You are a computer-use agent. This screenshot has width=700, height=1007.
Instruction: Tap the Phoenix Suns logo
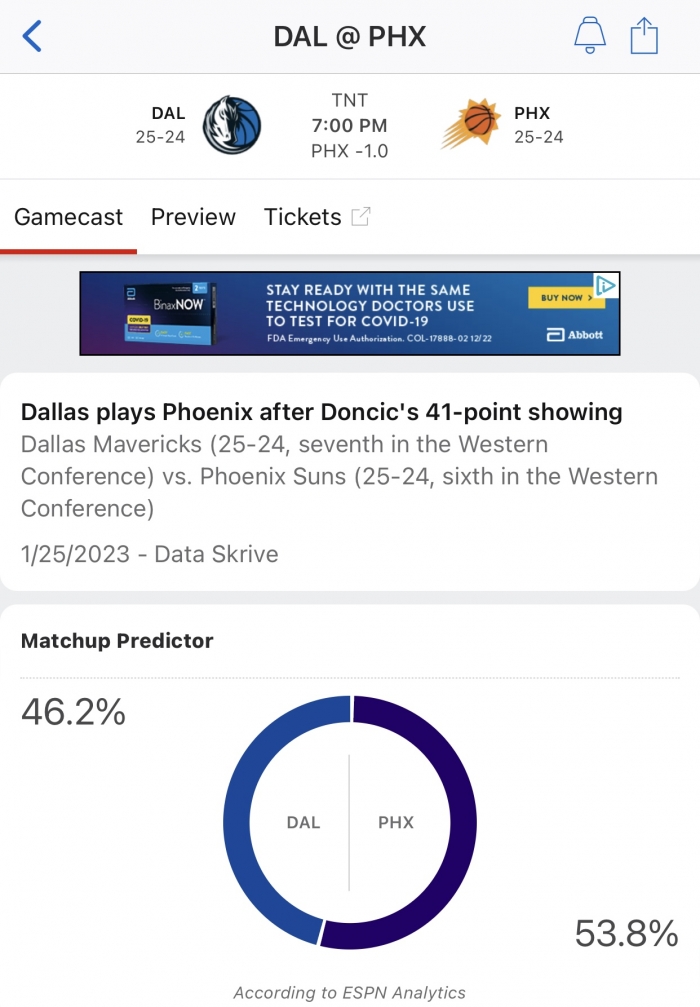pos(471,124)
